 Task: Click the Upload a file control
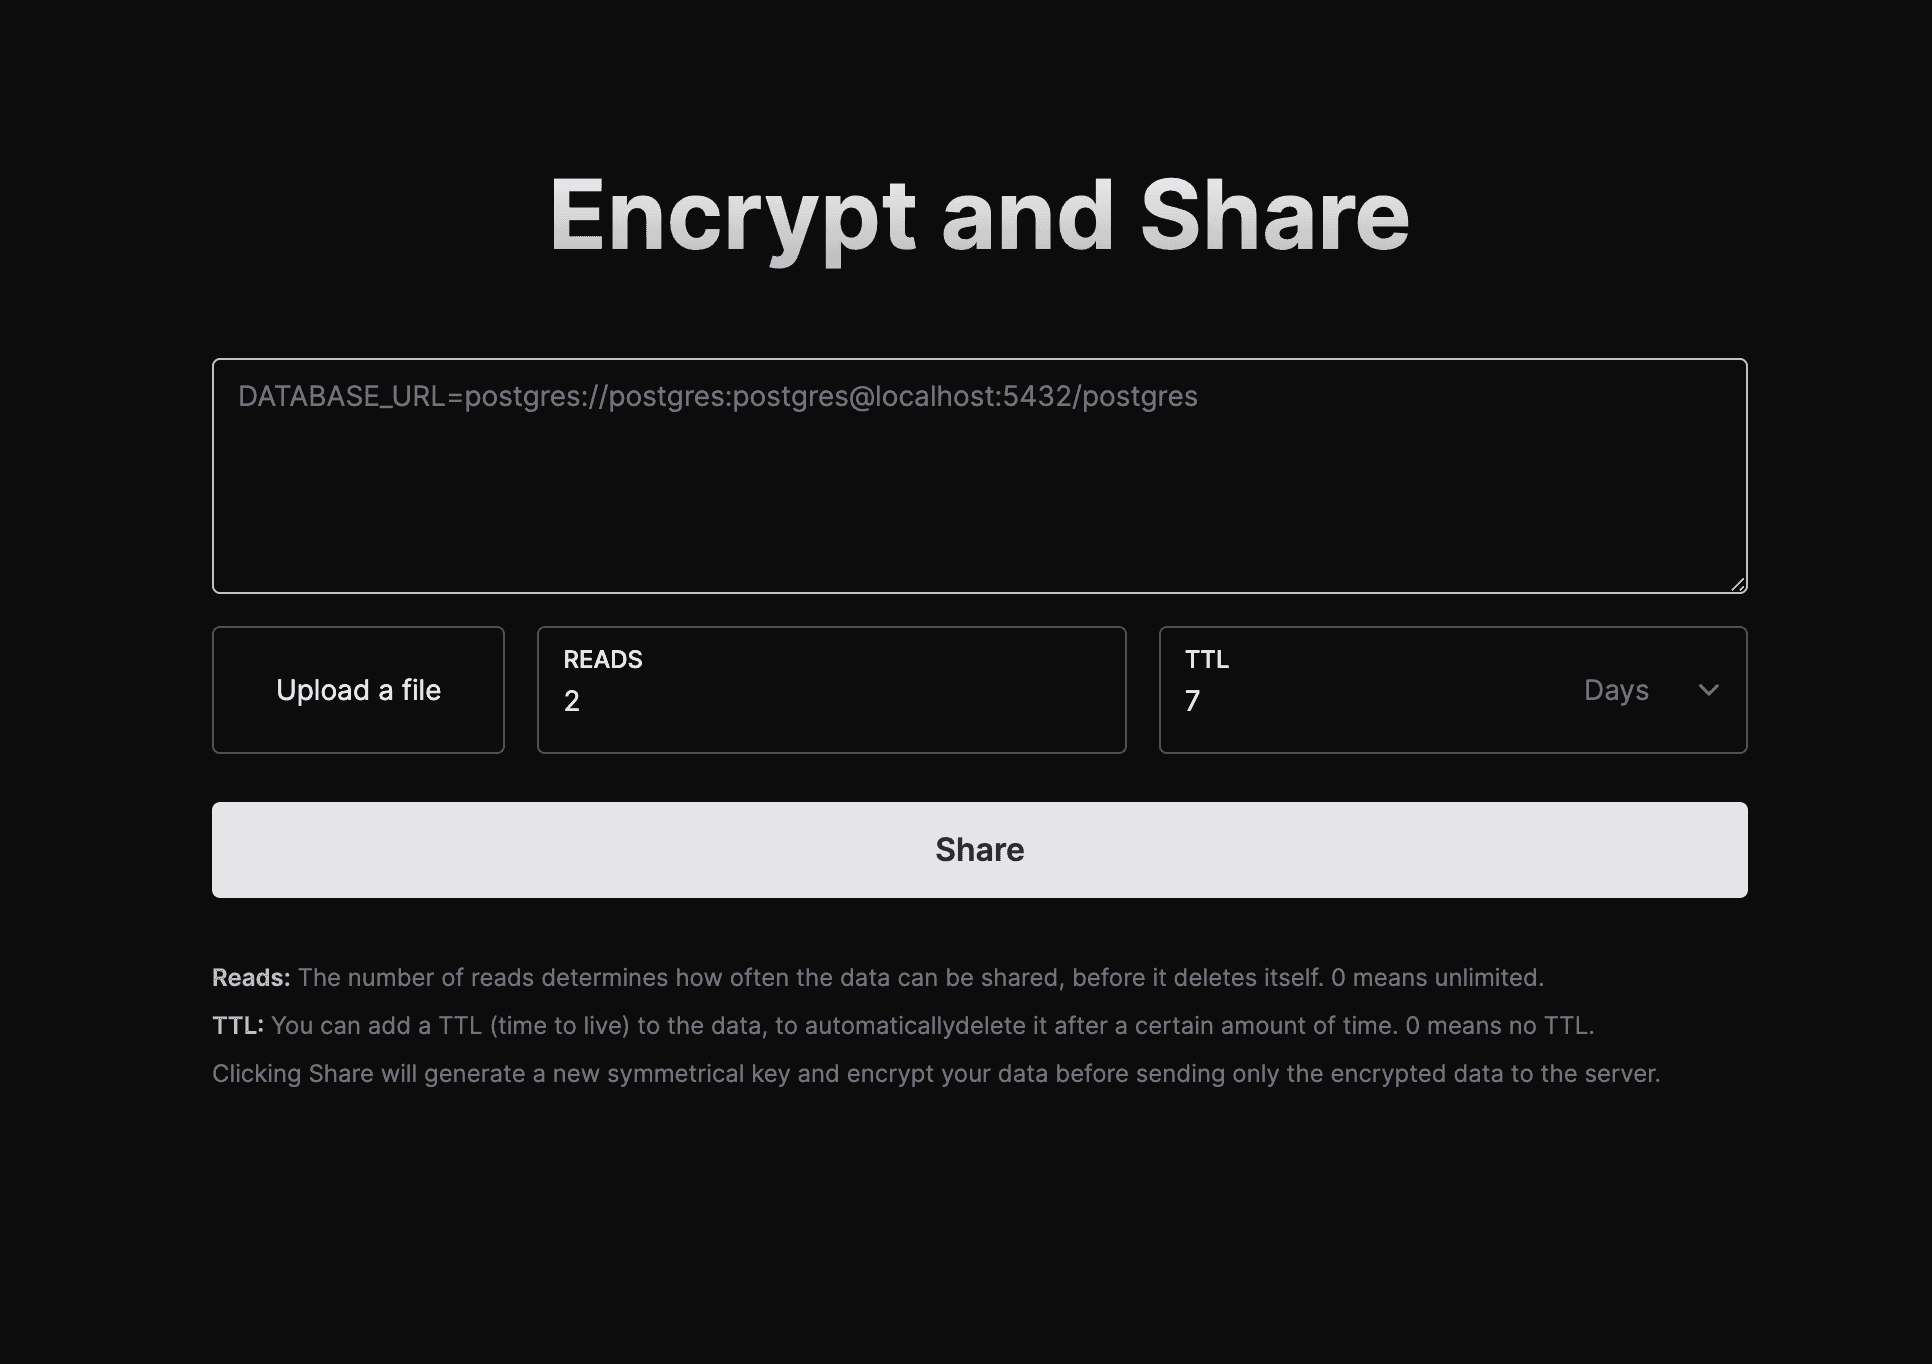[x=358, y=690]
